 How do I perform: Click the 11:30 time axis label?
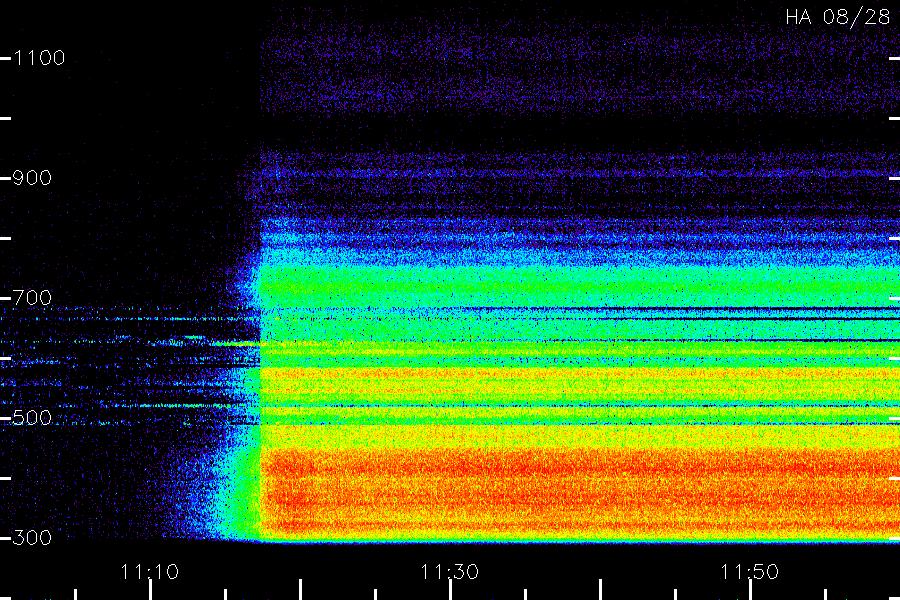coord(449,572)
